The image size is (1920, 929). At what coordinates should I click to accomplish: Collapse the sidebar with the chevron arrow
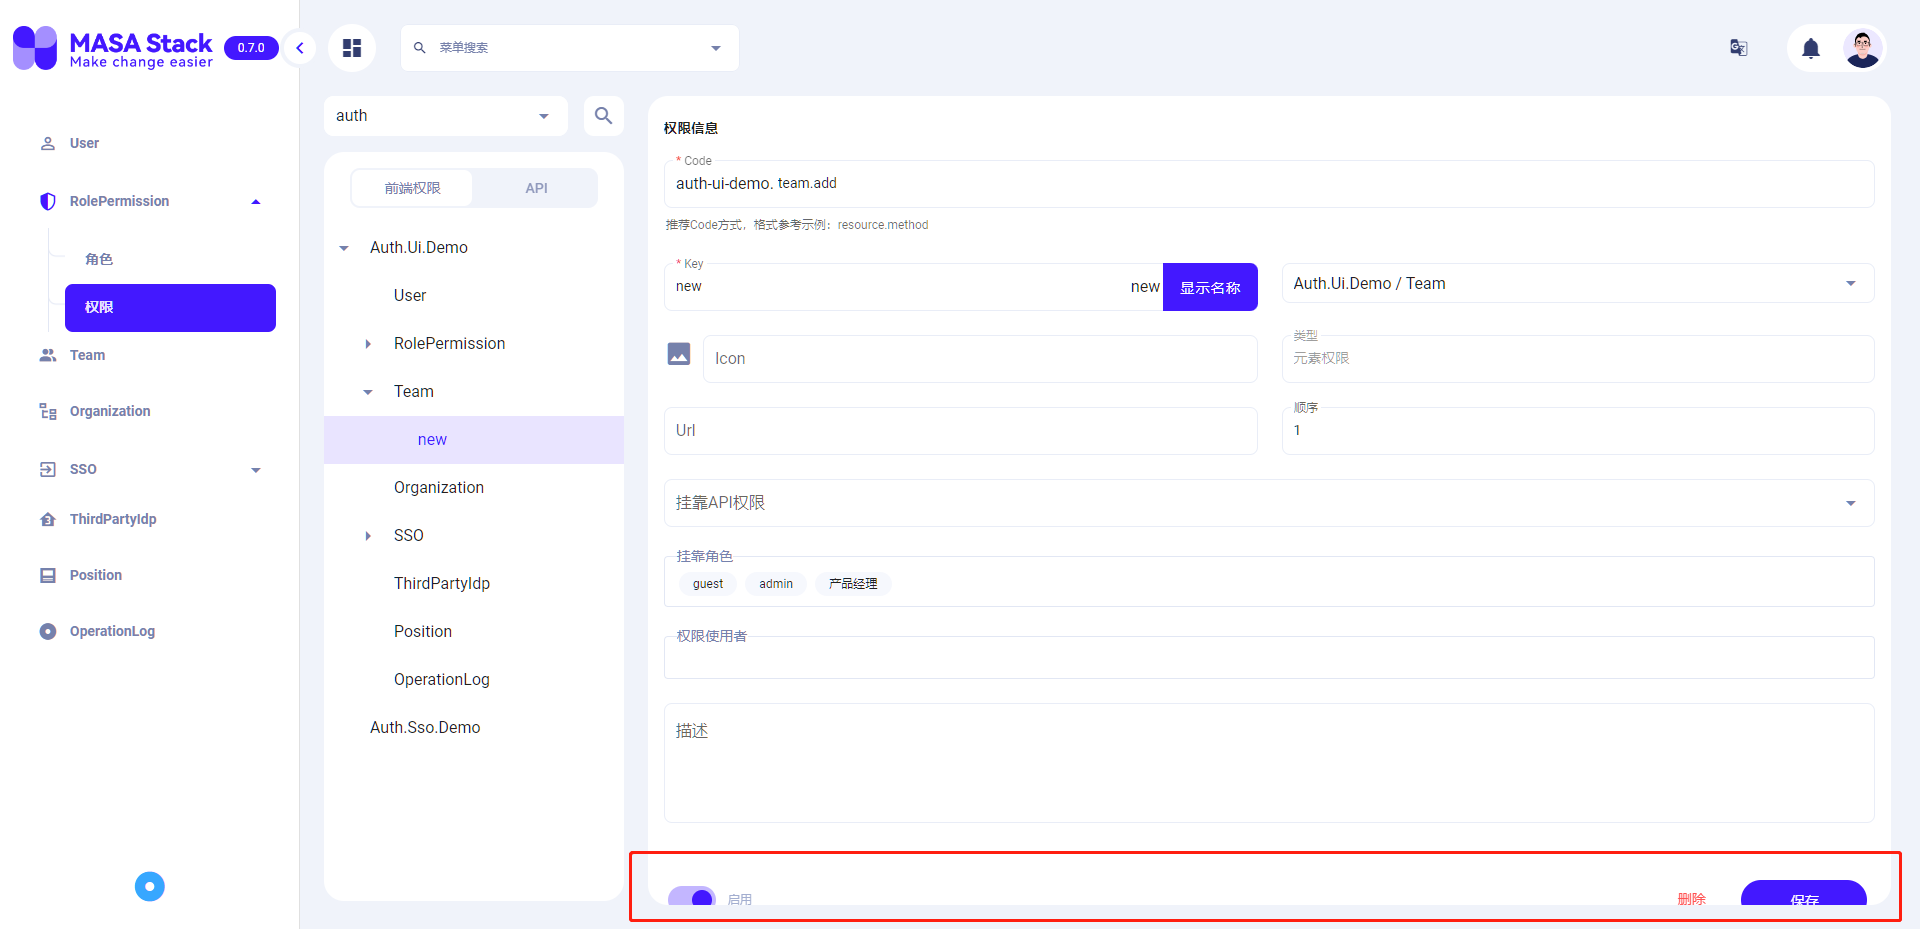(299, 47)
